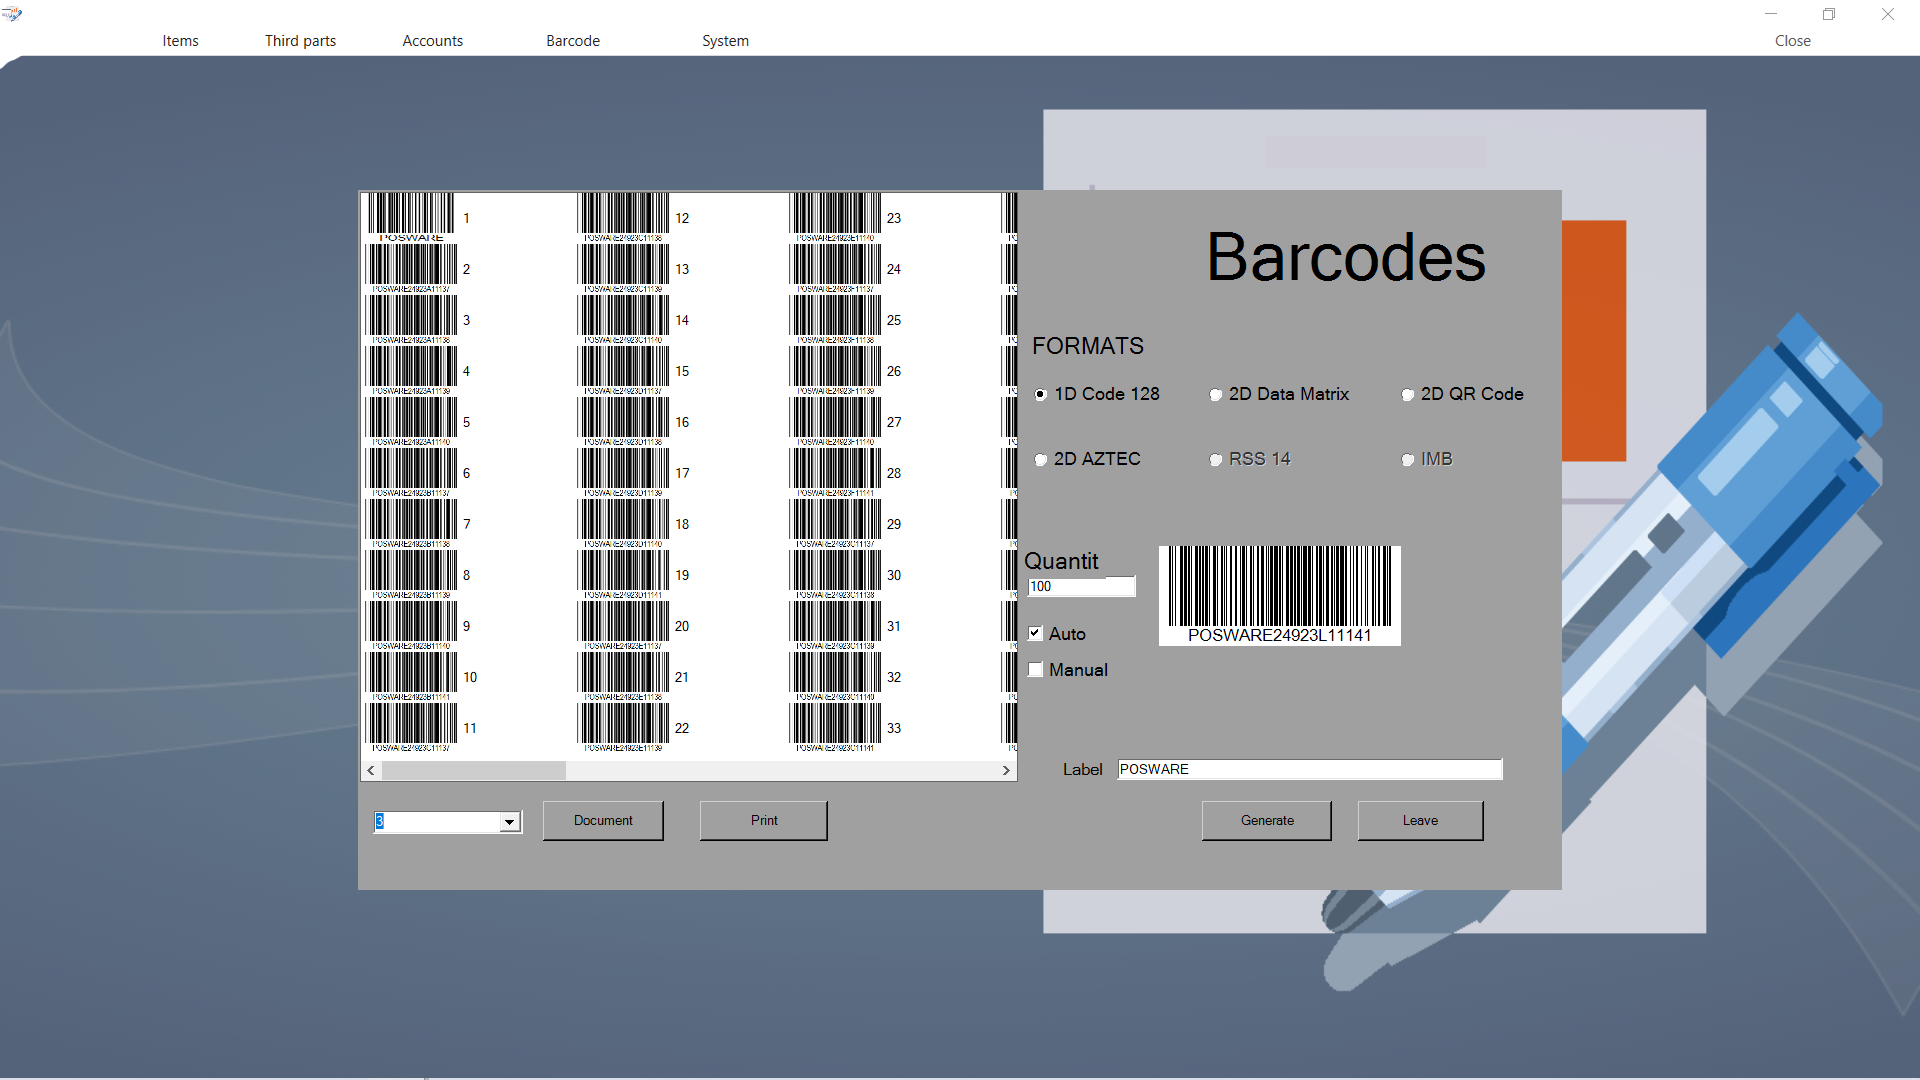
Task: Click the app logo icon in title bar
Action: tap(12, 14)
